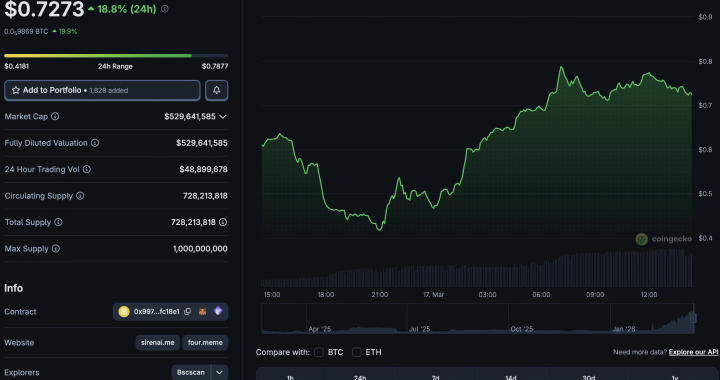The height and width of the screenshot is (380, 720).
Task: Click info icon next to 24 Hour Trading Vol
Action: 87,169
